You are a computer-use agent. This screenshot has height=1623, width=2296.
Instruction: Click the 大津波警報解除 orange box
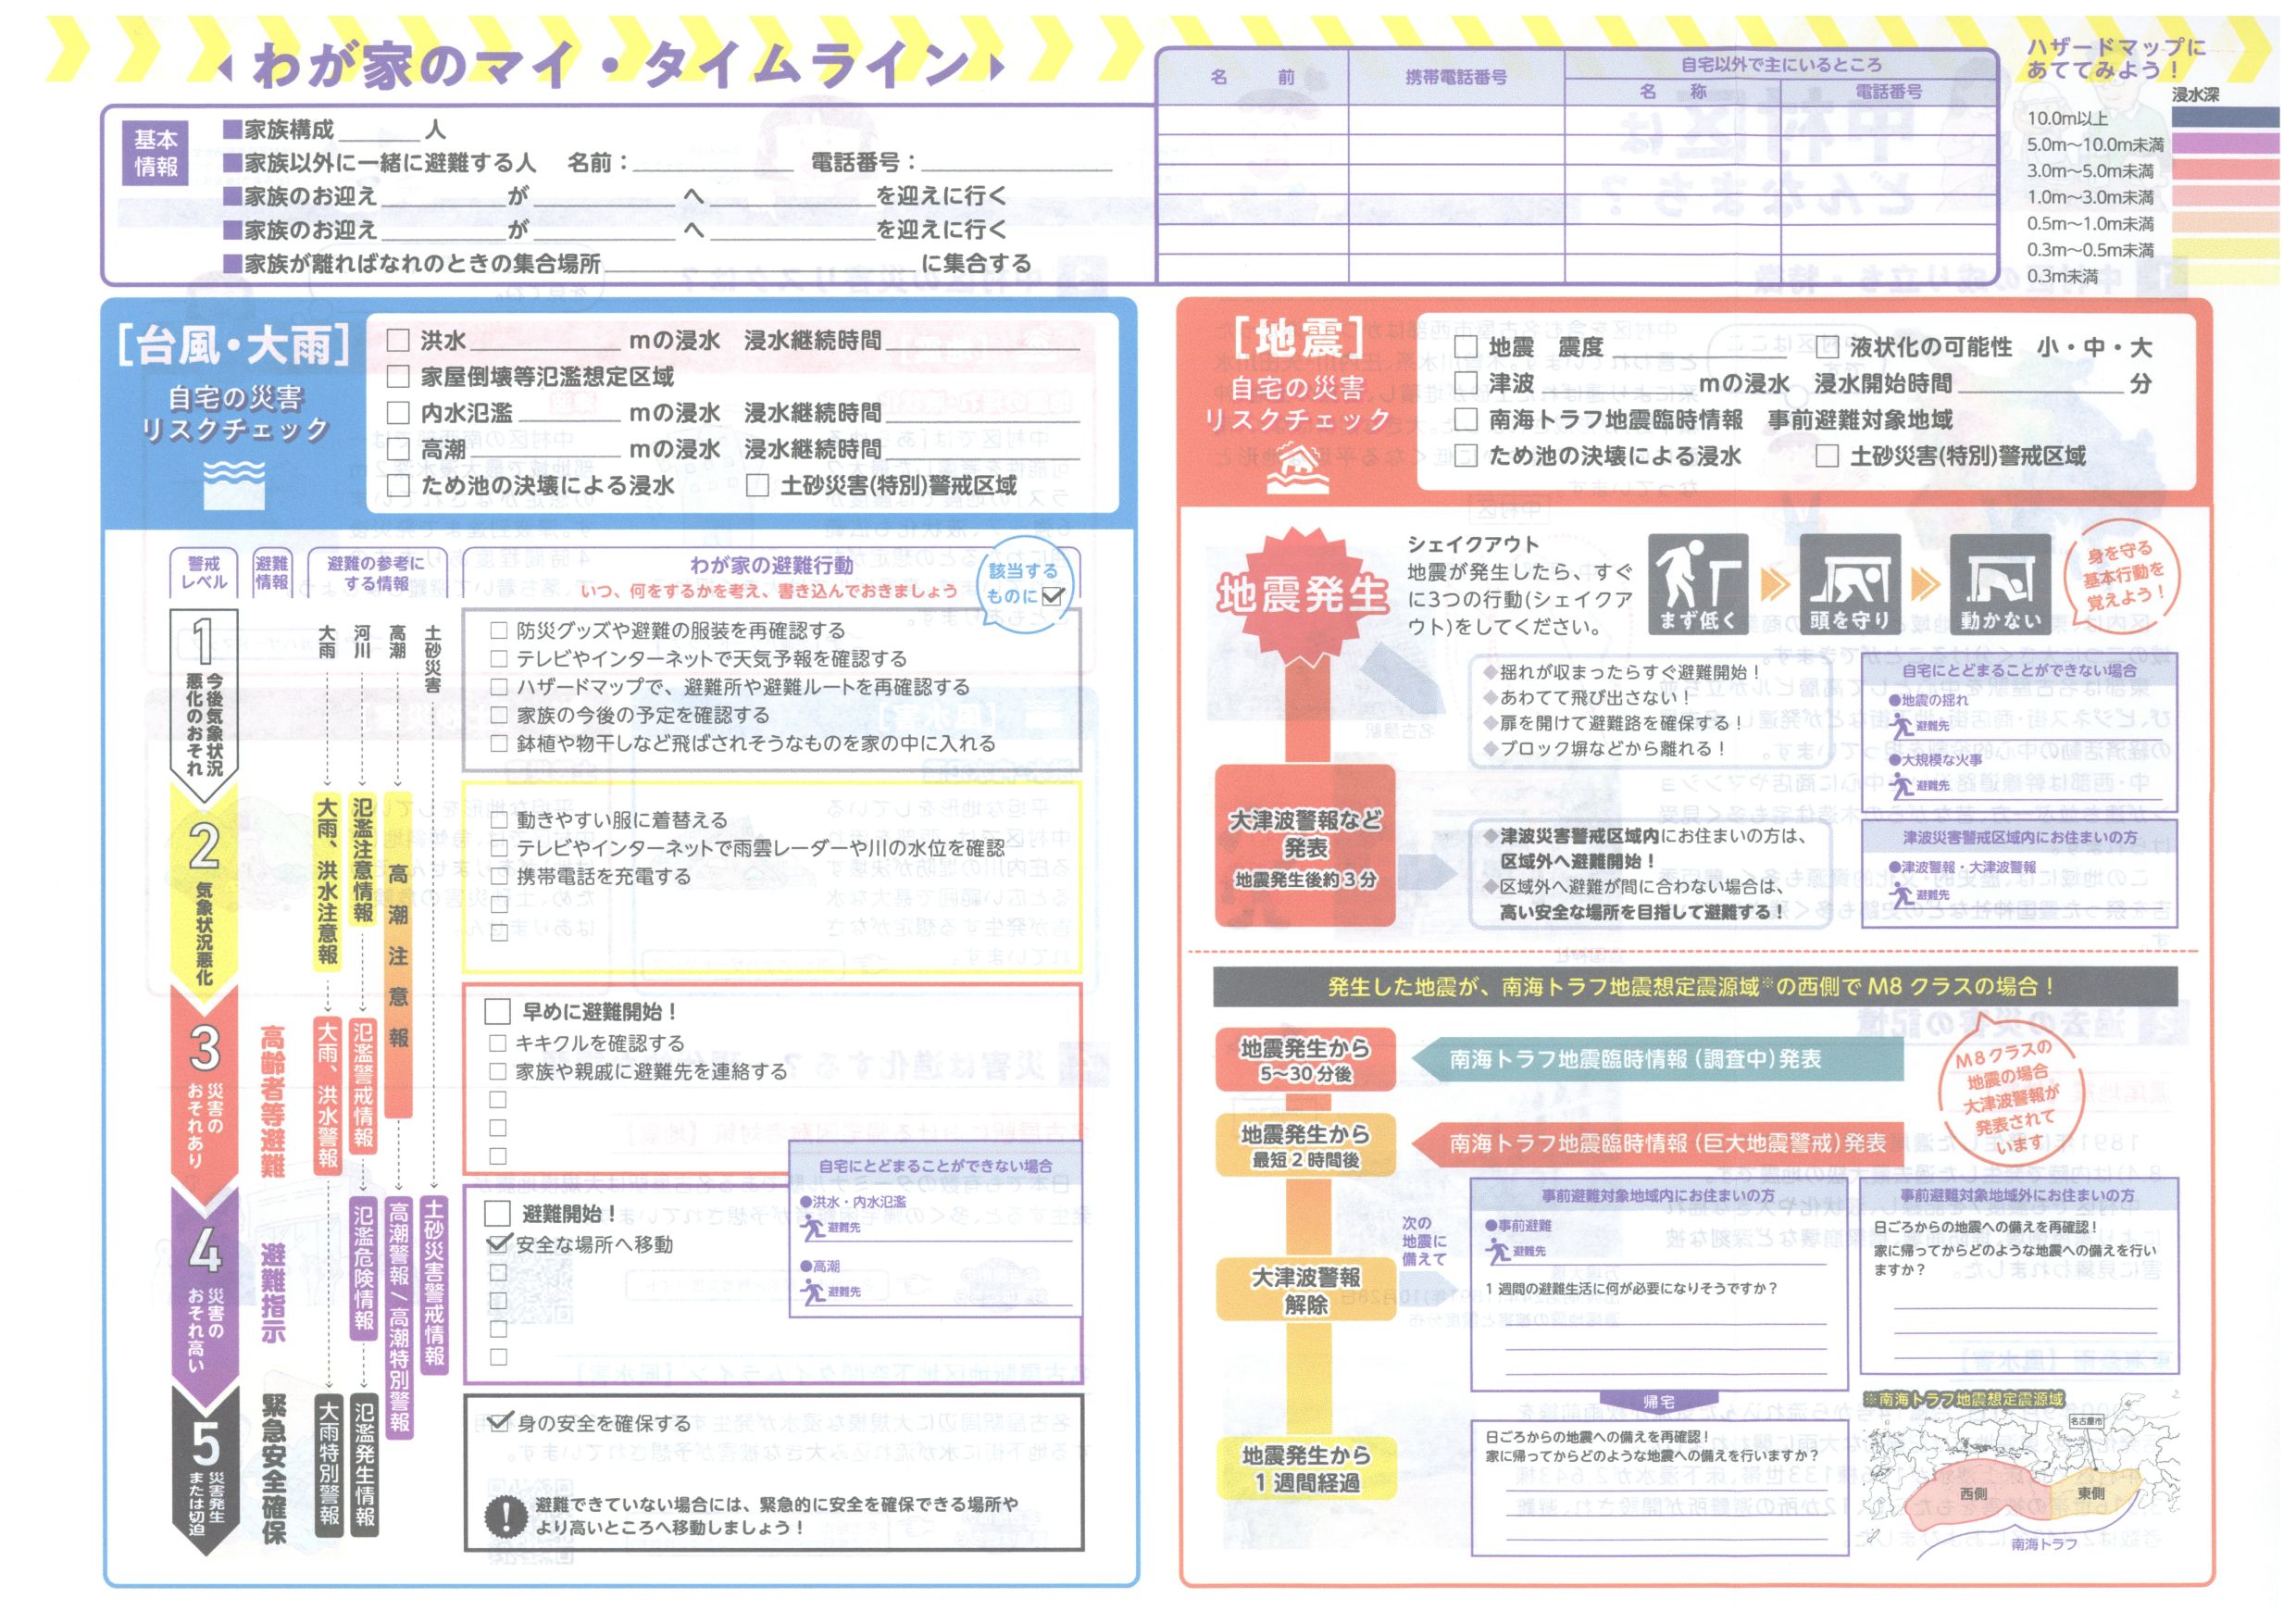[x=1305, y=1290]
